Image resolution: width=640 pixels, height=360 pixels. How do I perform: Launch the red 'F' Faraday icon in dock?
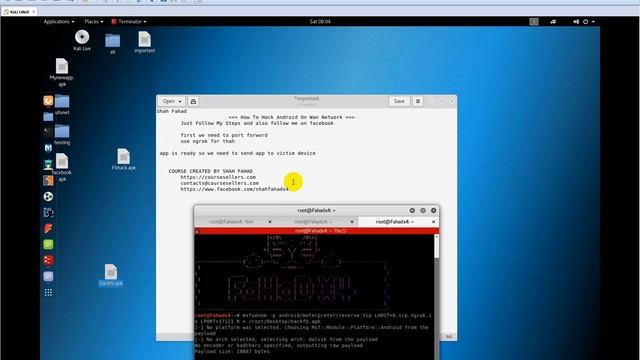(48, 228)
